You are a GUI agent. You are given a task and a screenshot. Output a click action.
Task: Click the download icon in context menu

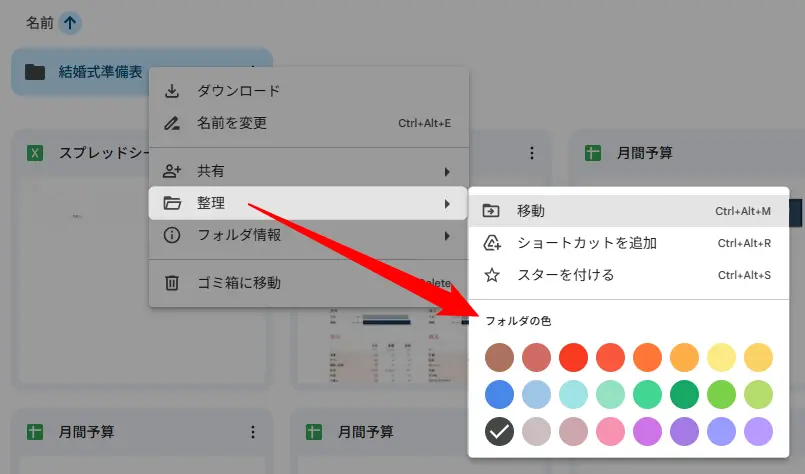click(x=172, y=91)
